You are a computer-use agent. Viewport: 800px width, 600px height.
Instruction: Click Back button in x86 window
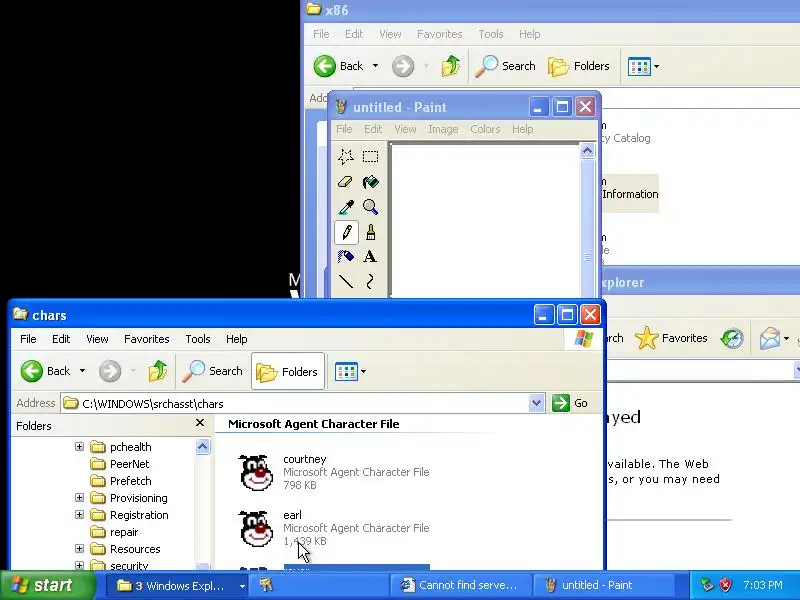338,66
